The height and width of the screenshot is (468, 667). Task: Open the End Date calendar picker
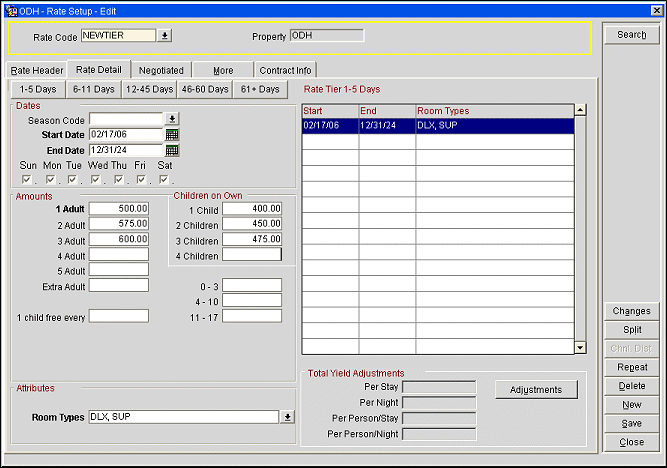pos(172,150)
